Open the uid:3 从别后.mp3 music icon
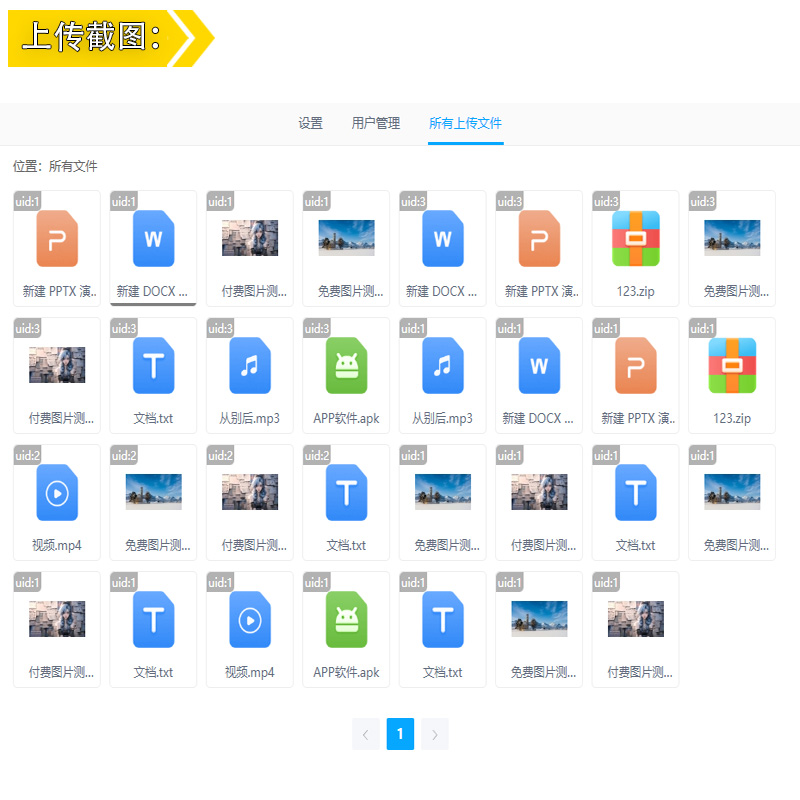This screenshot has width=800, height=800. tap(249, 365)
